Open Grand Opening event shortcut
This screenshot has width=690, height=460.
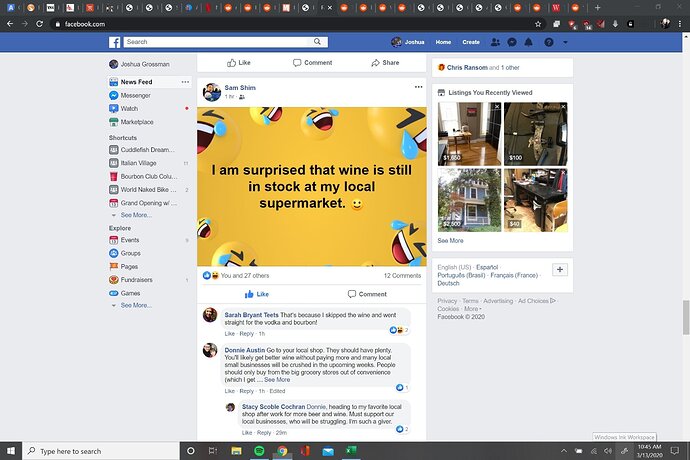click(149, 203)
